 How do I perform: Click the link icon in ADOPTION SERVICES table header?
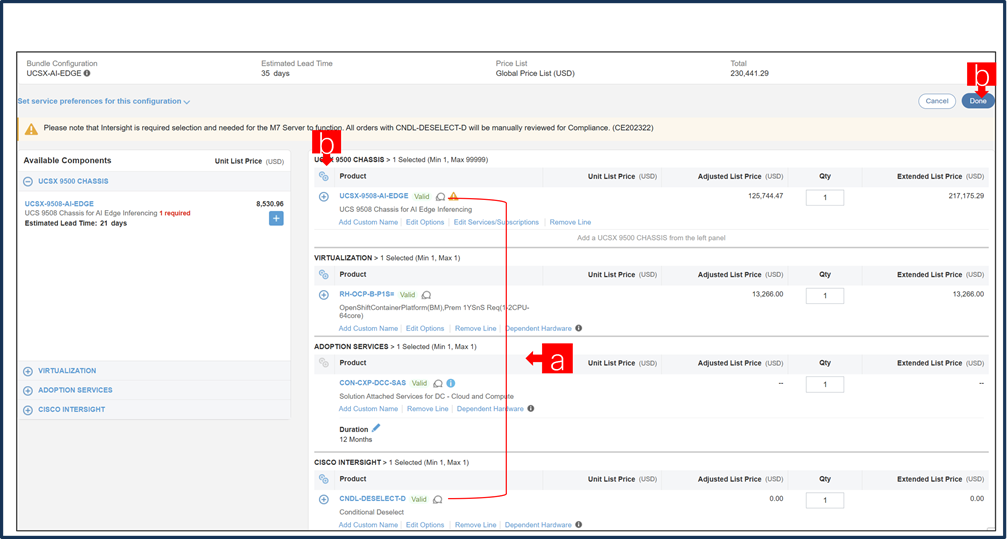pyautogui.click(x=324, y=363)
